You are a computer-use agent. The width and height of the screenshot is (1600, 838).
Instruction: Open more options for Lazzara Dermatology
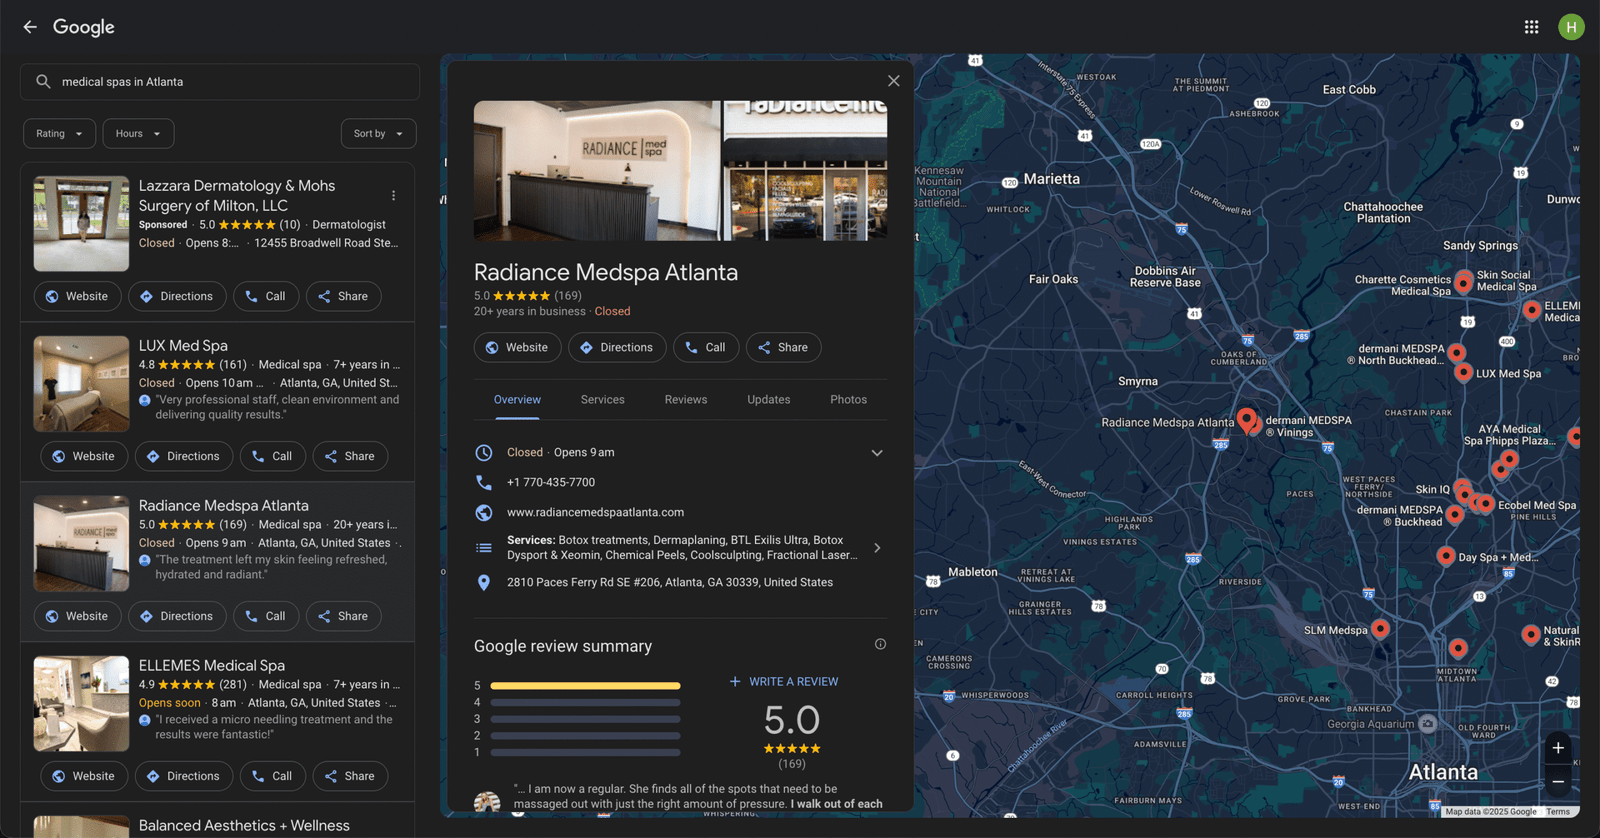click(x=393, y=196)
